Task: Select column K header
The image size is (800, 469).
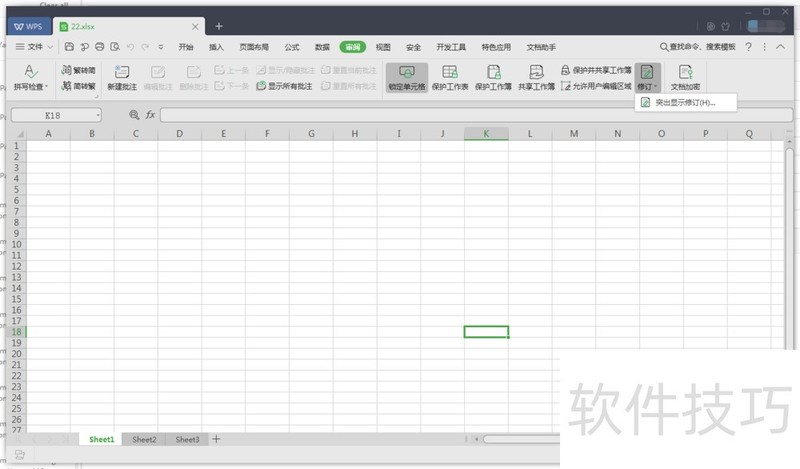Action: tap(486, 134)
